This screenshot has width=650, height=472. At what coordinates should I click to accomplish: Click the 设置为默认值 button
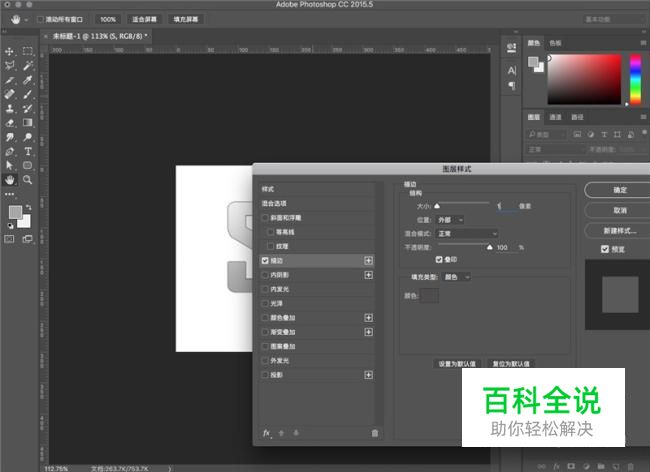pos(457,363)
